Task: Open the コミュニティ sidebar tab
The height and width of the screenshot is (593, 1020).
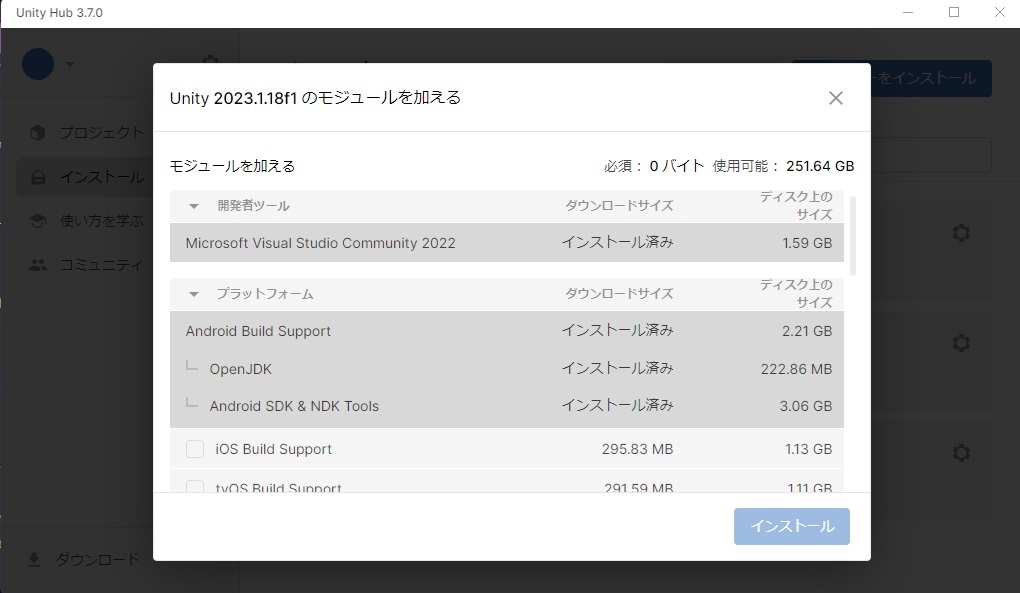Action: (85, 265)
